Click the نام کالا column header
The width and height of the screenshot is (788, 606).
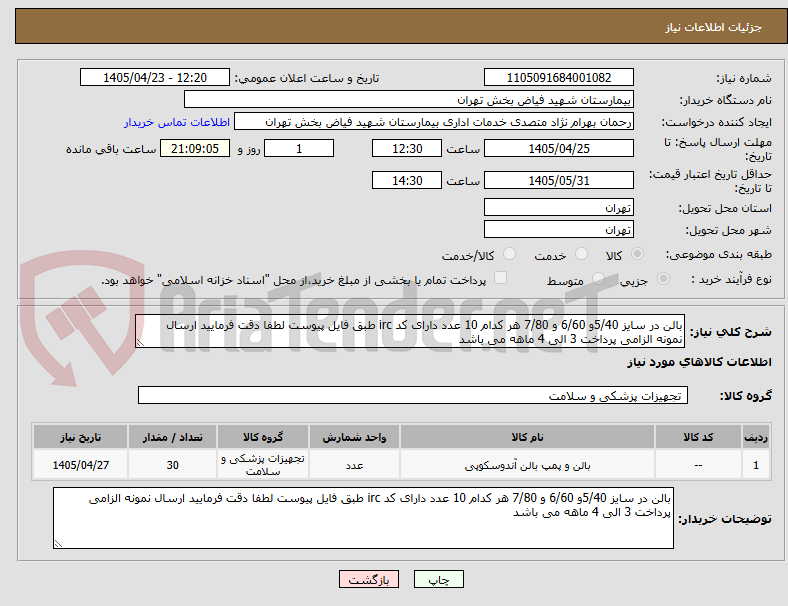point(527,437)
